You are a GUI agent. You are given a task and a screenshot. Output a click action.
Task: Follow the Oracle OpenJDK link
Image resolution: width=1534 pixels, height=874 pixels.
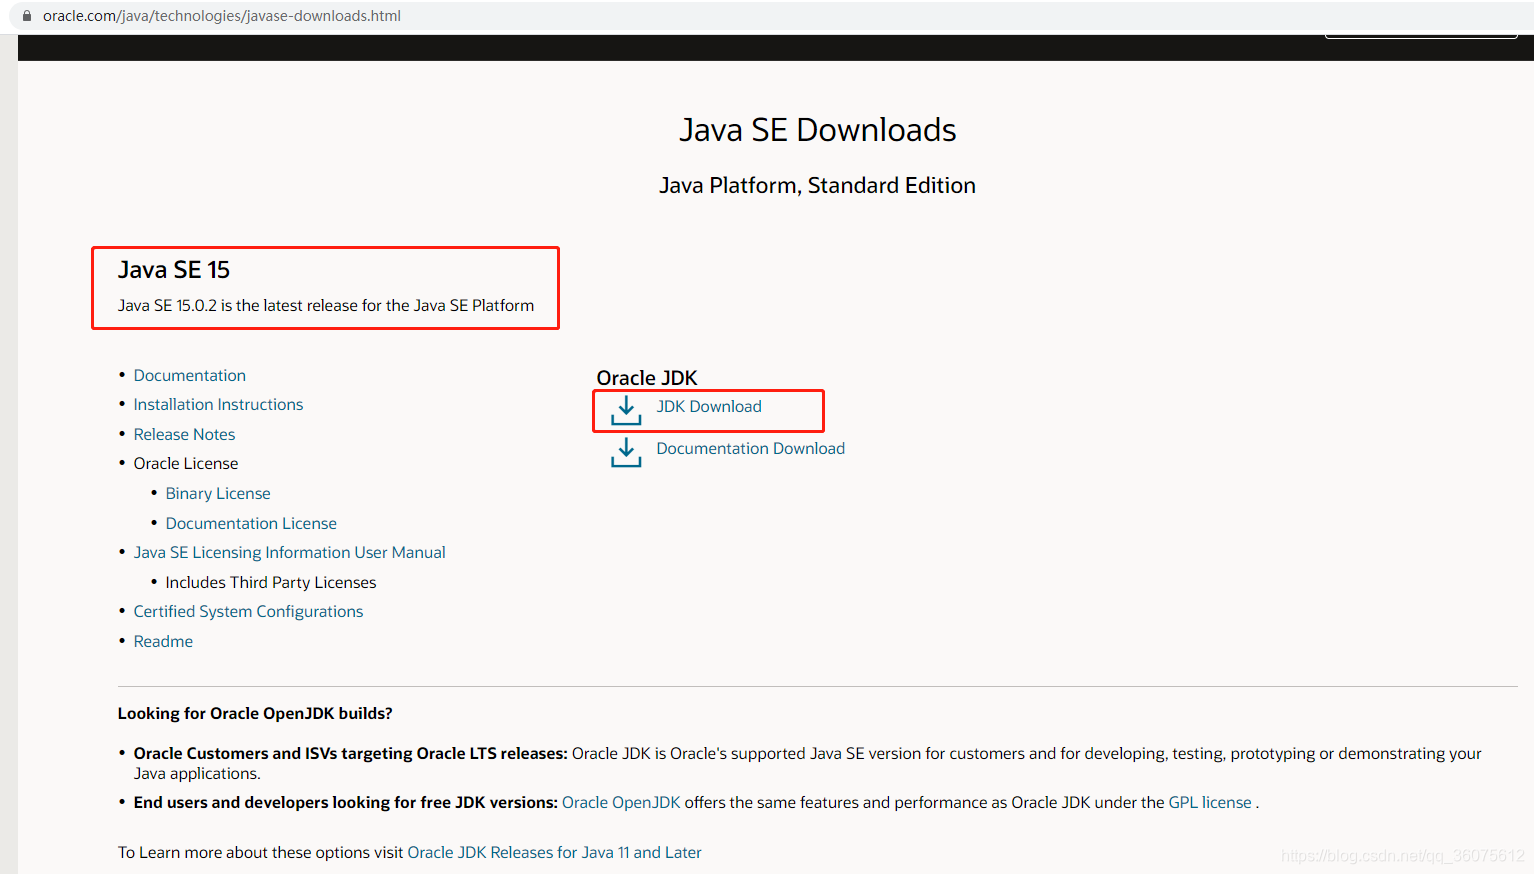click(x=621, y=802)
